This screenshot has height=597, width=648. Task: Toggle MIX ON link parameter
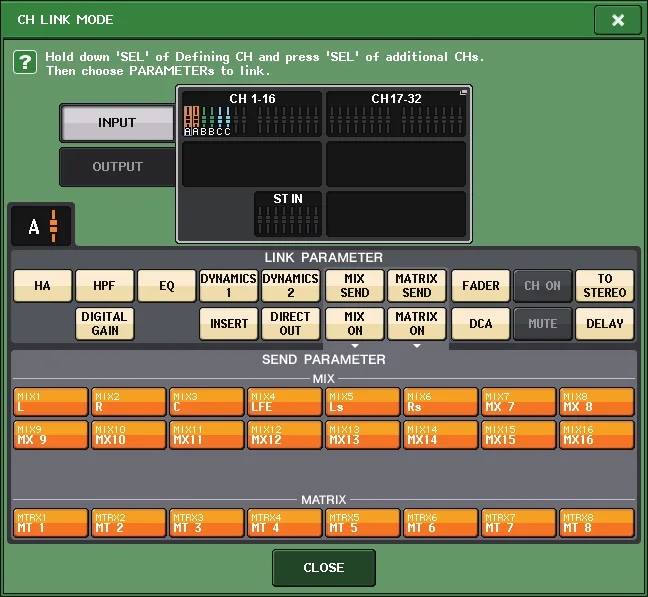355,324
